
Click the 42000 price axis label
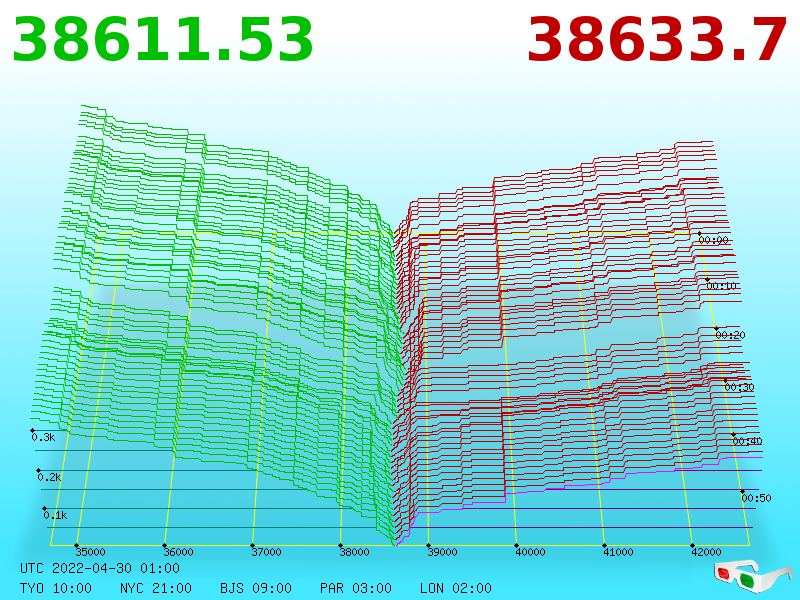[x=706, y=552]
